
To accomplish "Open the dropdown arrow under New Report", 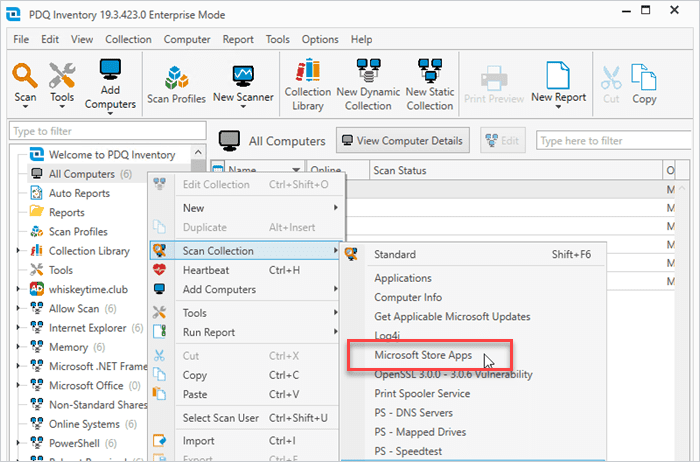I will tap(558, 107).
